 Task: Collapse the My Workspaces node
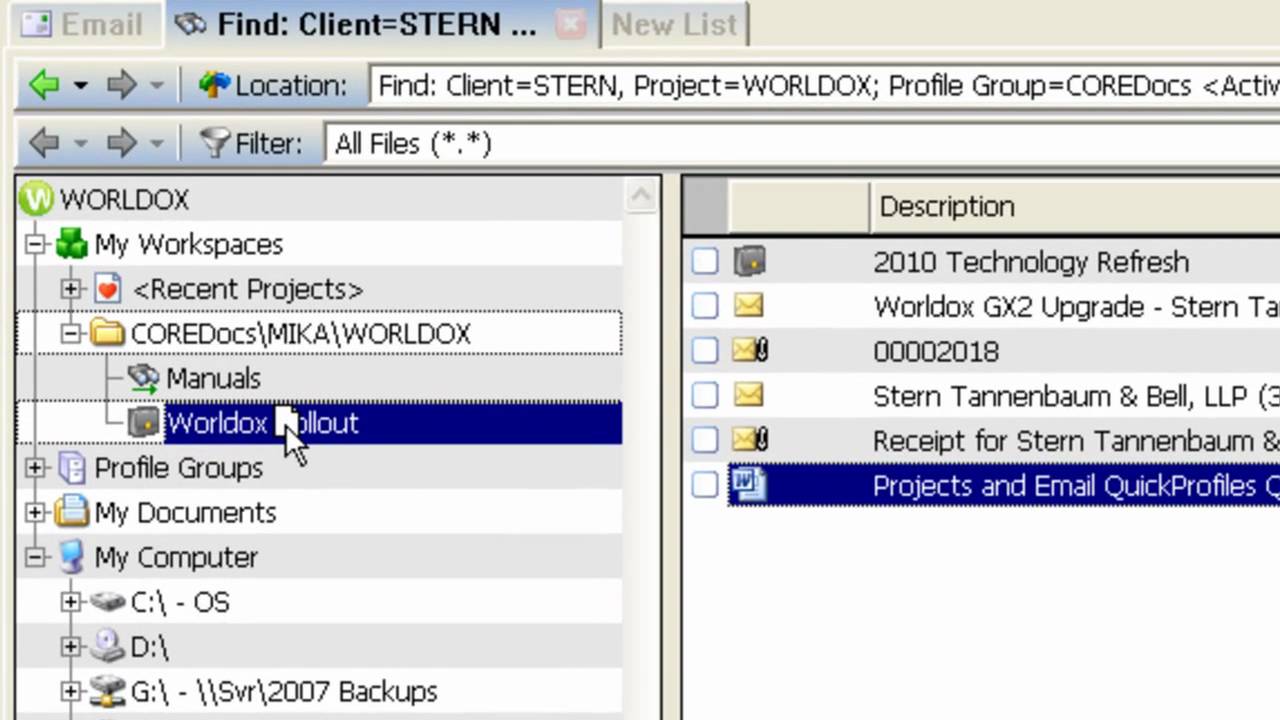(x=36, y=244)
